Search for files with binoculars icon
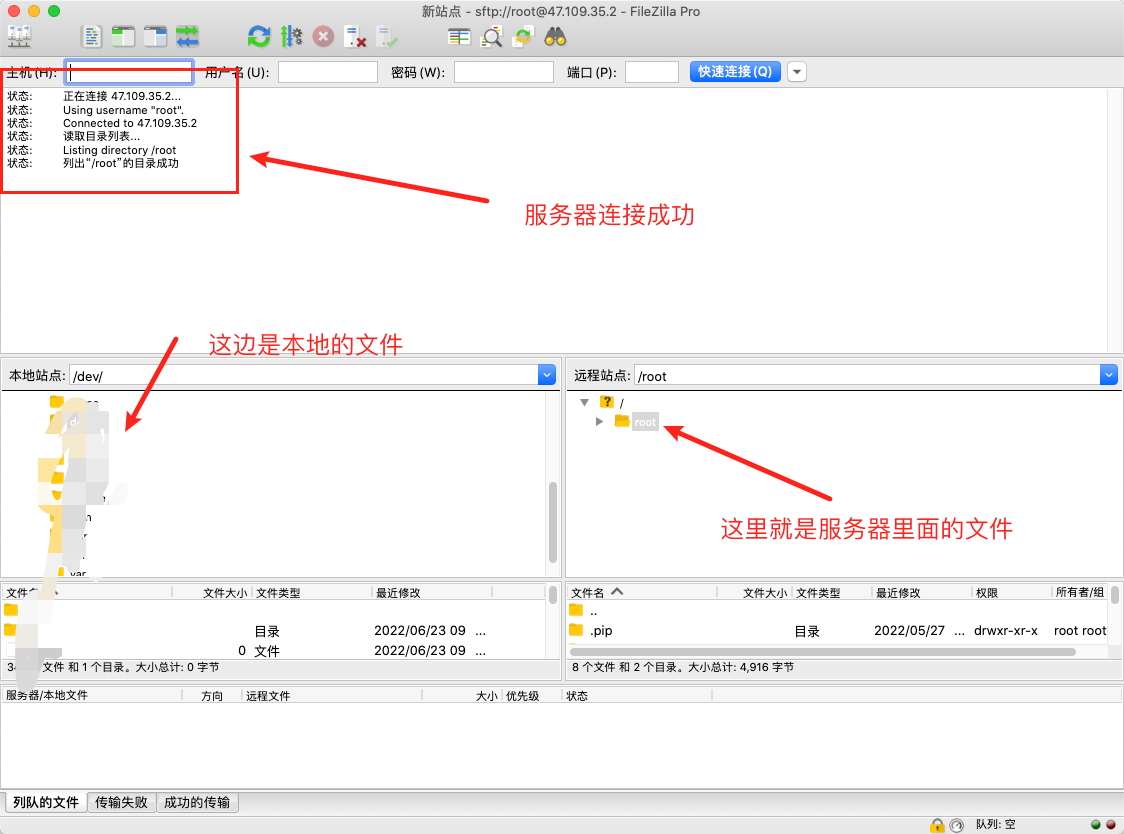Viewport: 1124px width, 834px height. click(x=556, y=36)
